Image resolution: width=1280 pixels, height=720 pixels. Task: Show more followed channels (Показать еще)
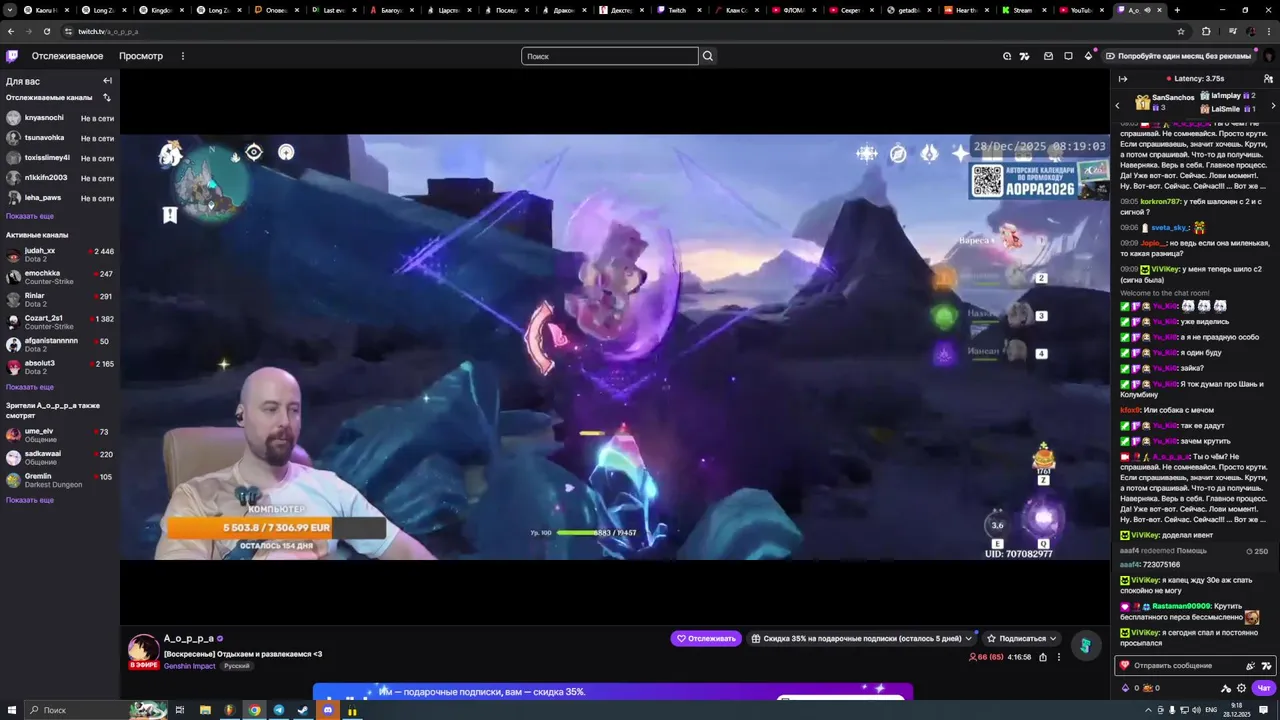click(x=30, y=216)
